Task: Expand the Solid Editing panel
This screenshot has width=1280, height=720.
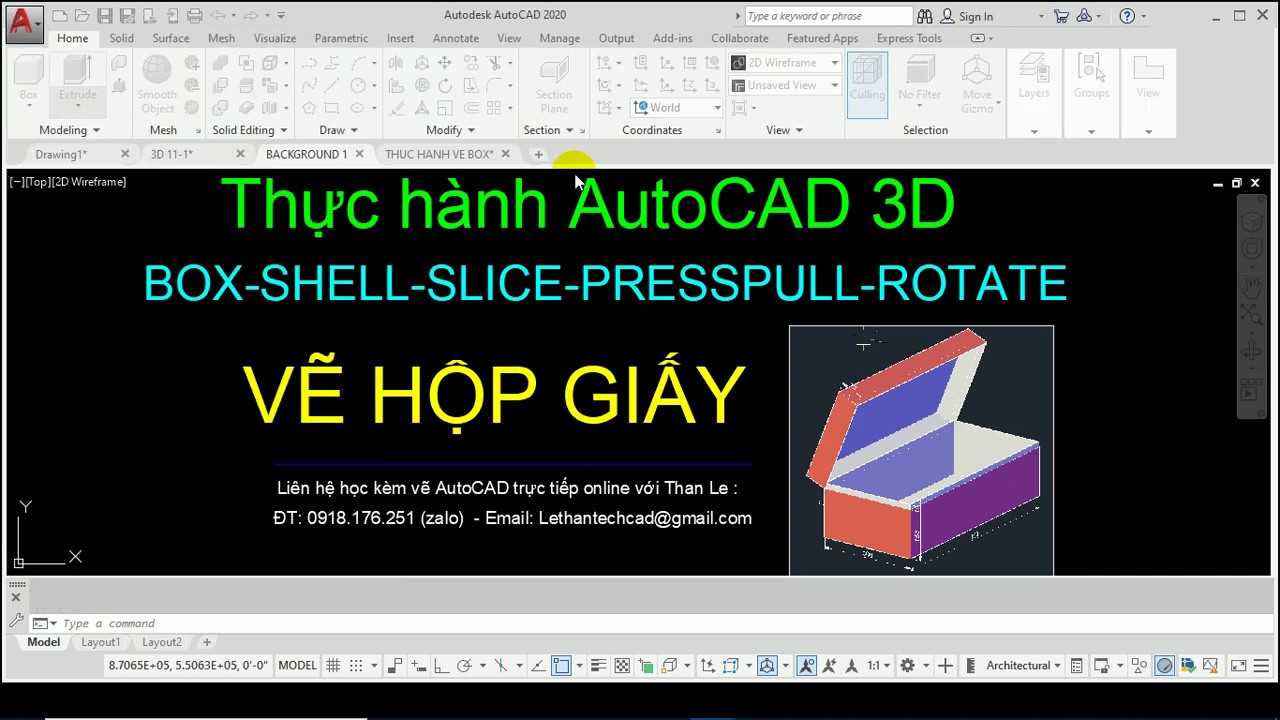Action: (250, 130)
